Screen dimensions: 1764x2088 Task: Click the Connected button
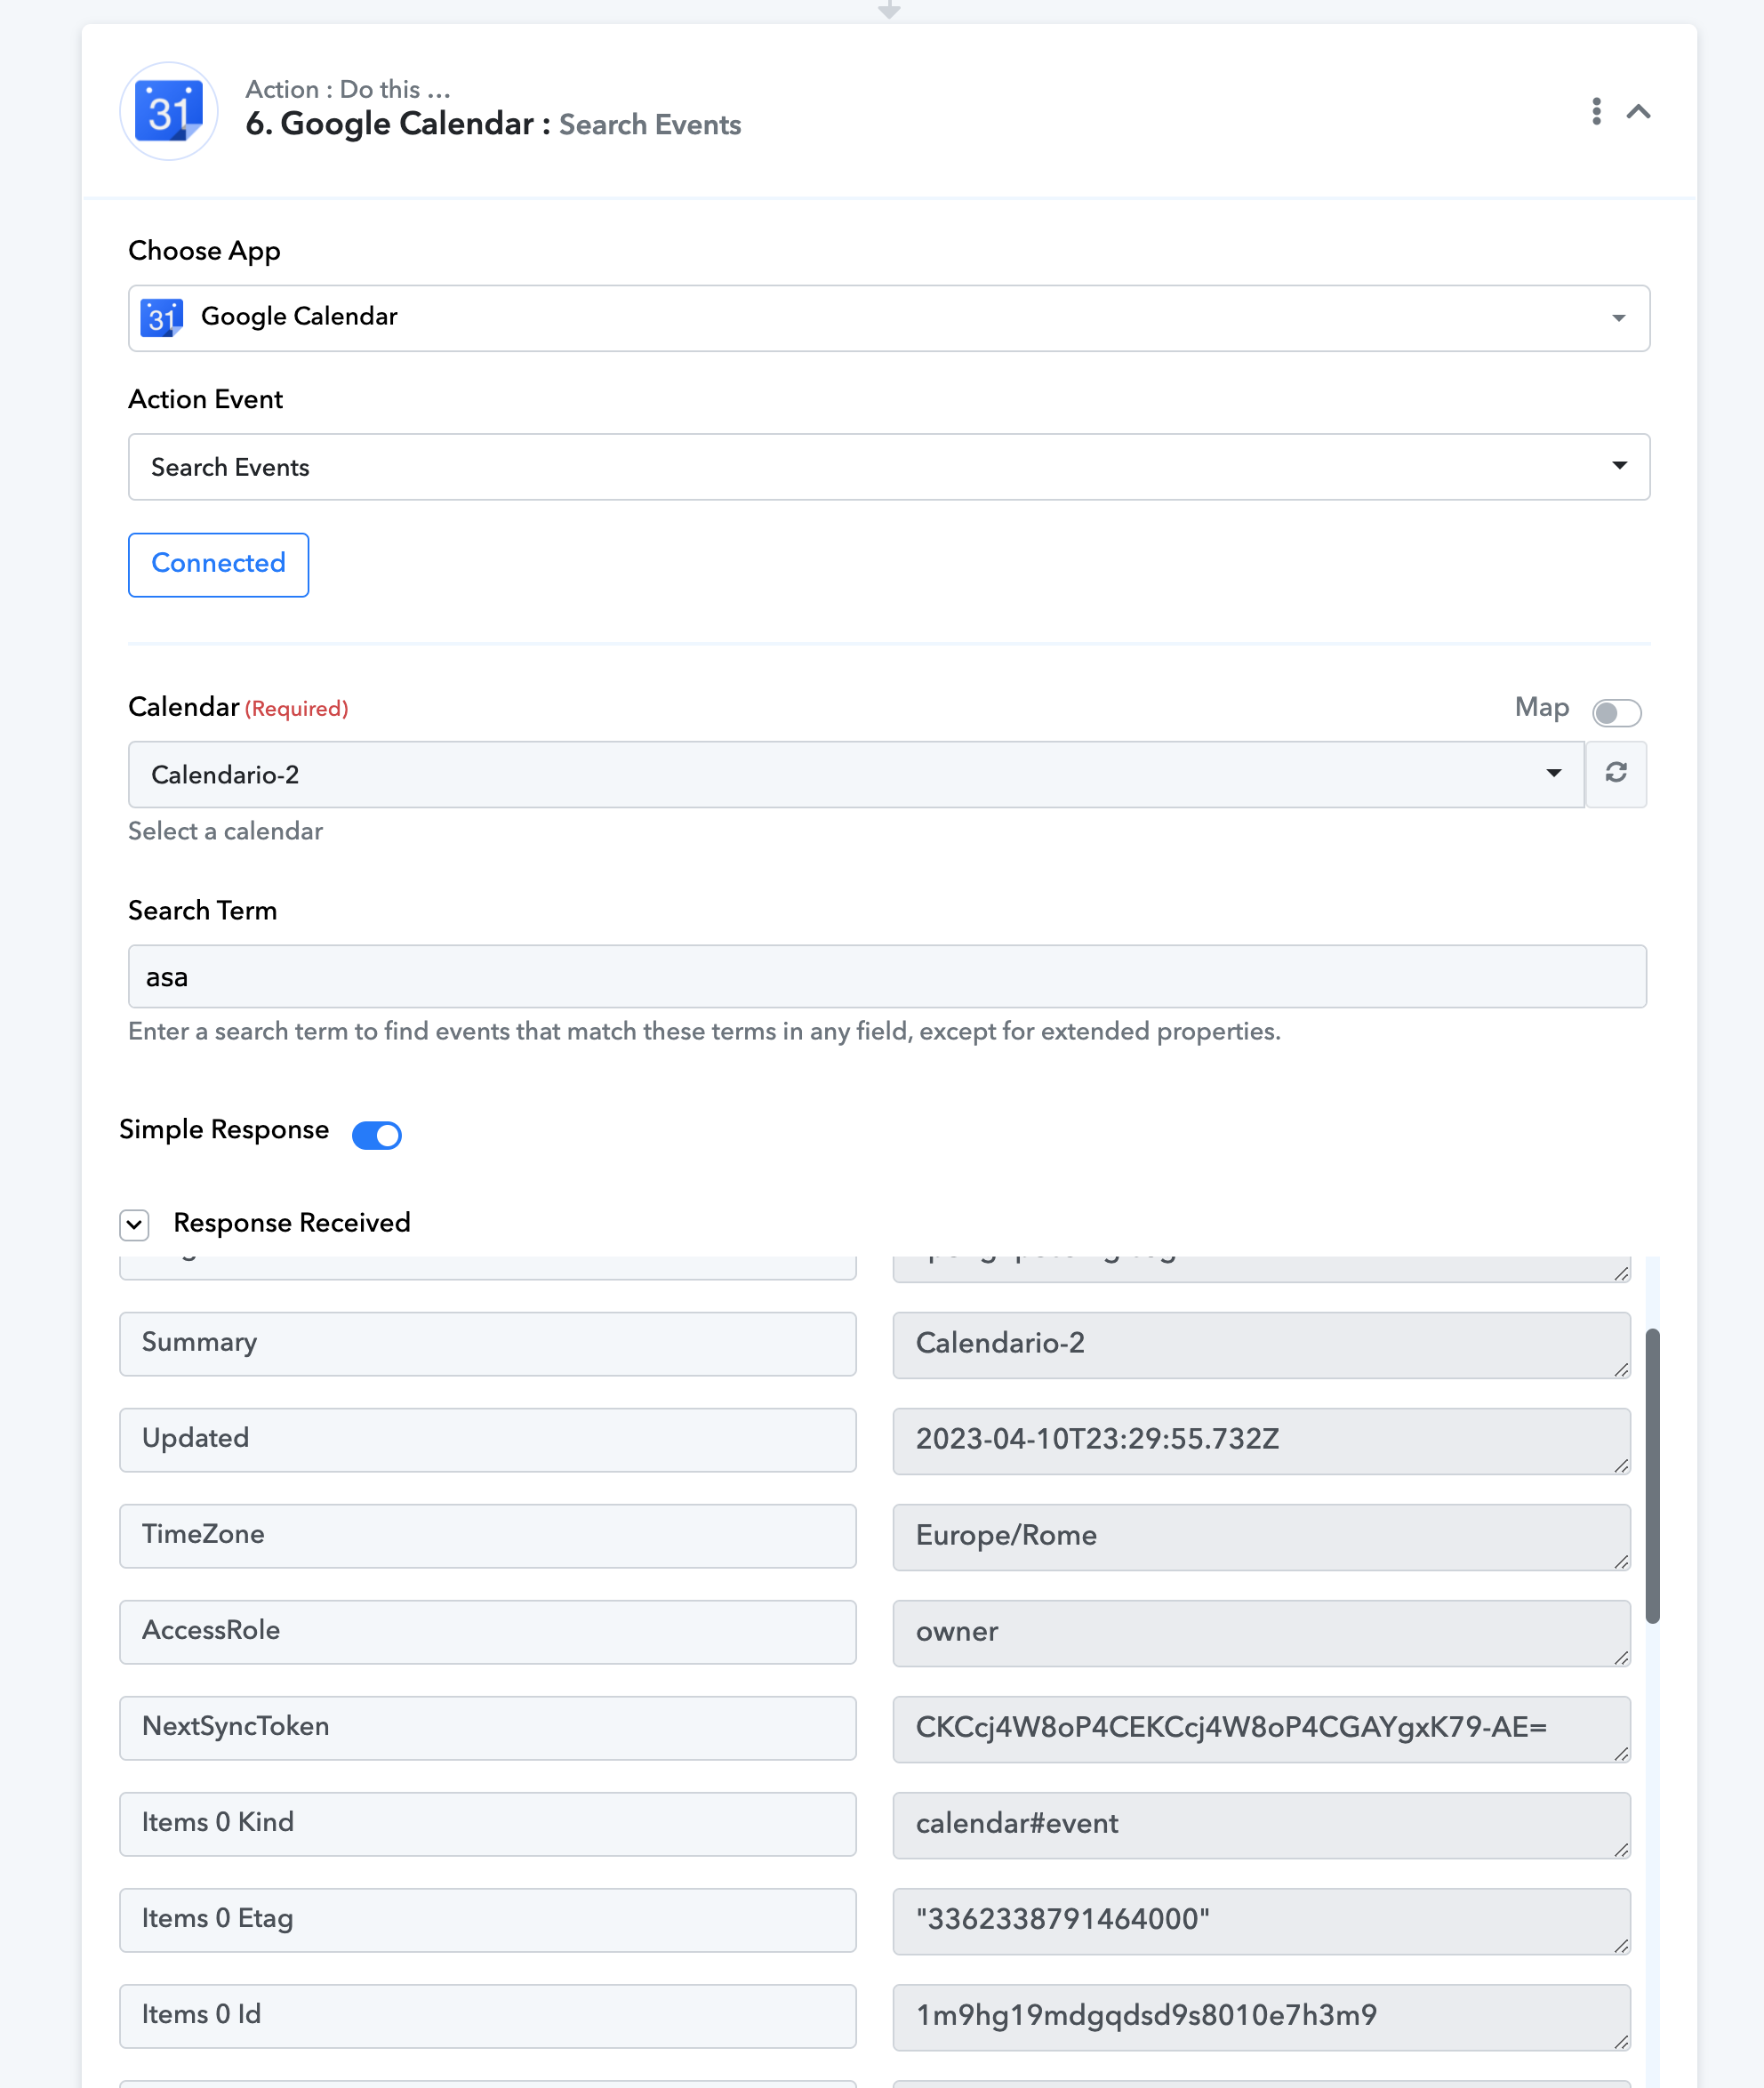pos(218,564)
